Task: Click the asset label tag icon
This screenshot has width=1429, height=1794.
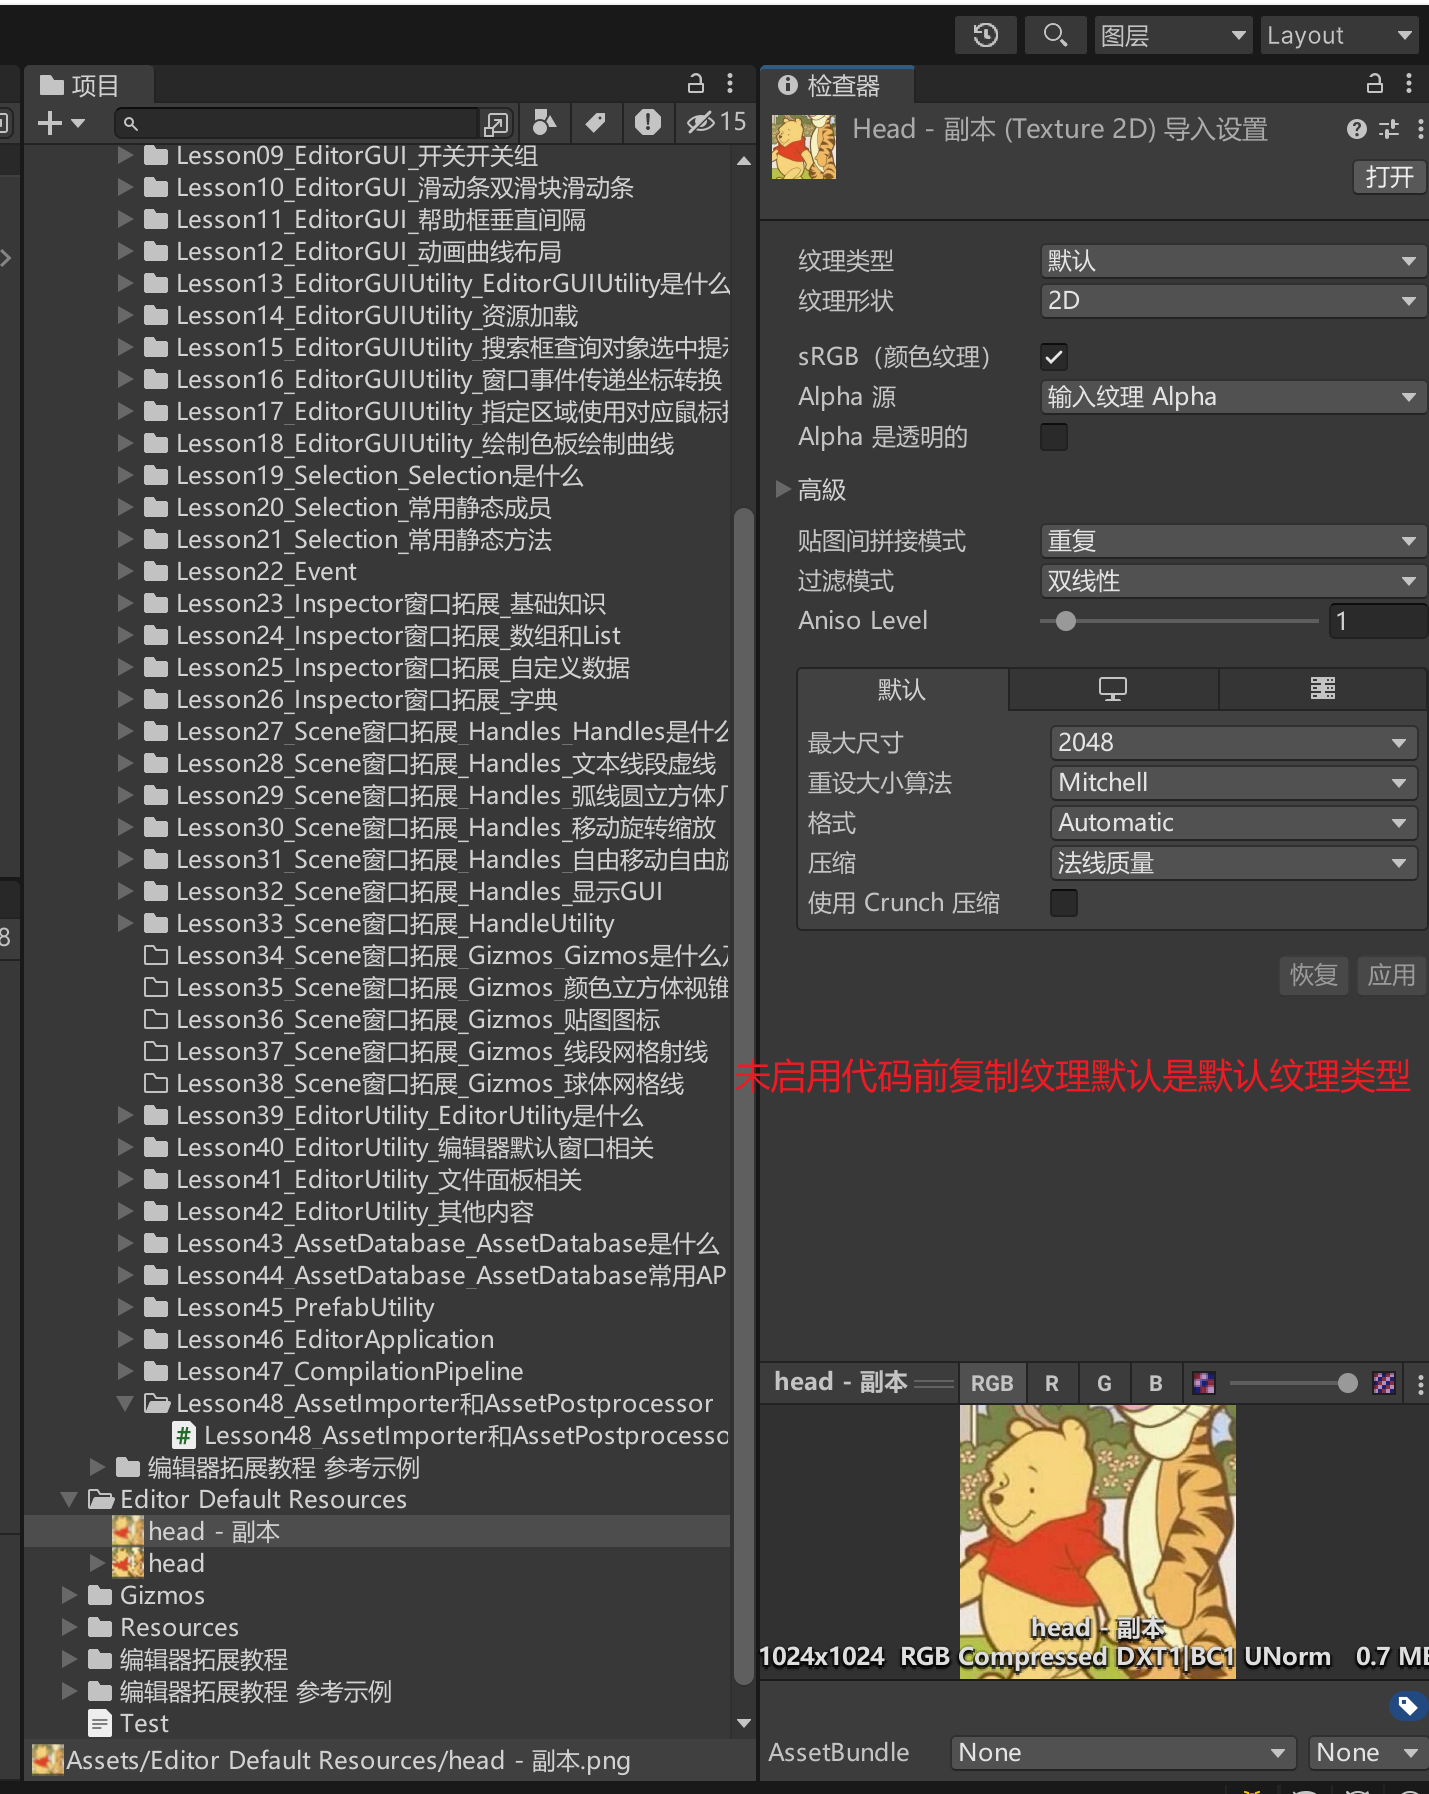Action: (x=1407, y=1706)
